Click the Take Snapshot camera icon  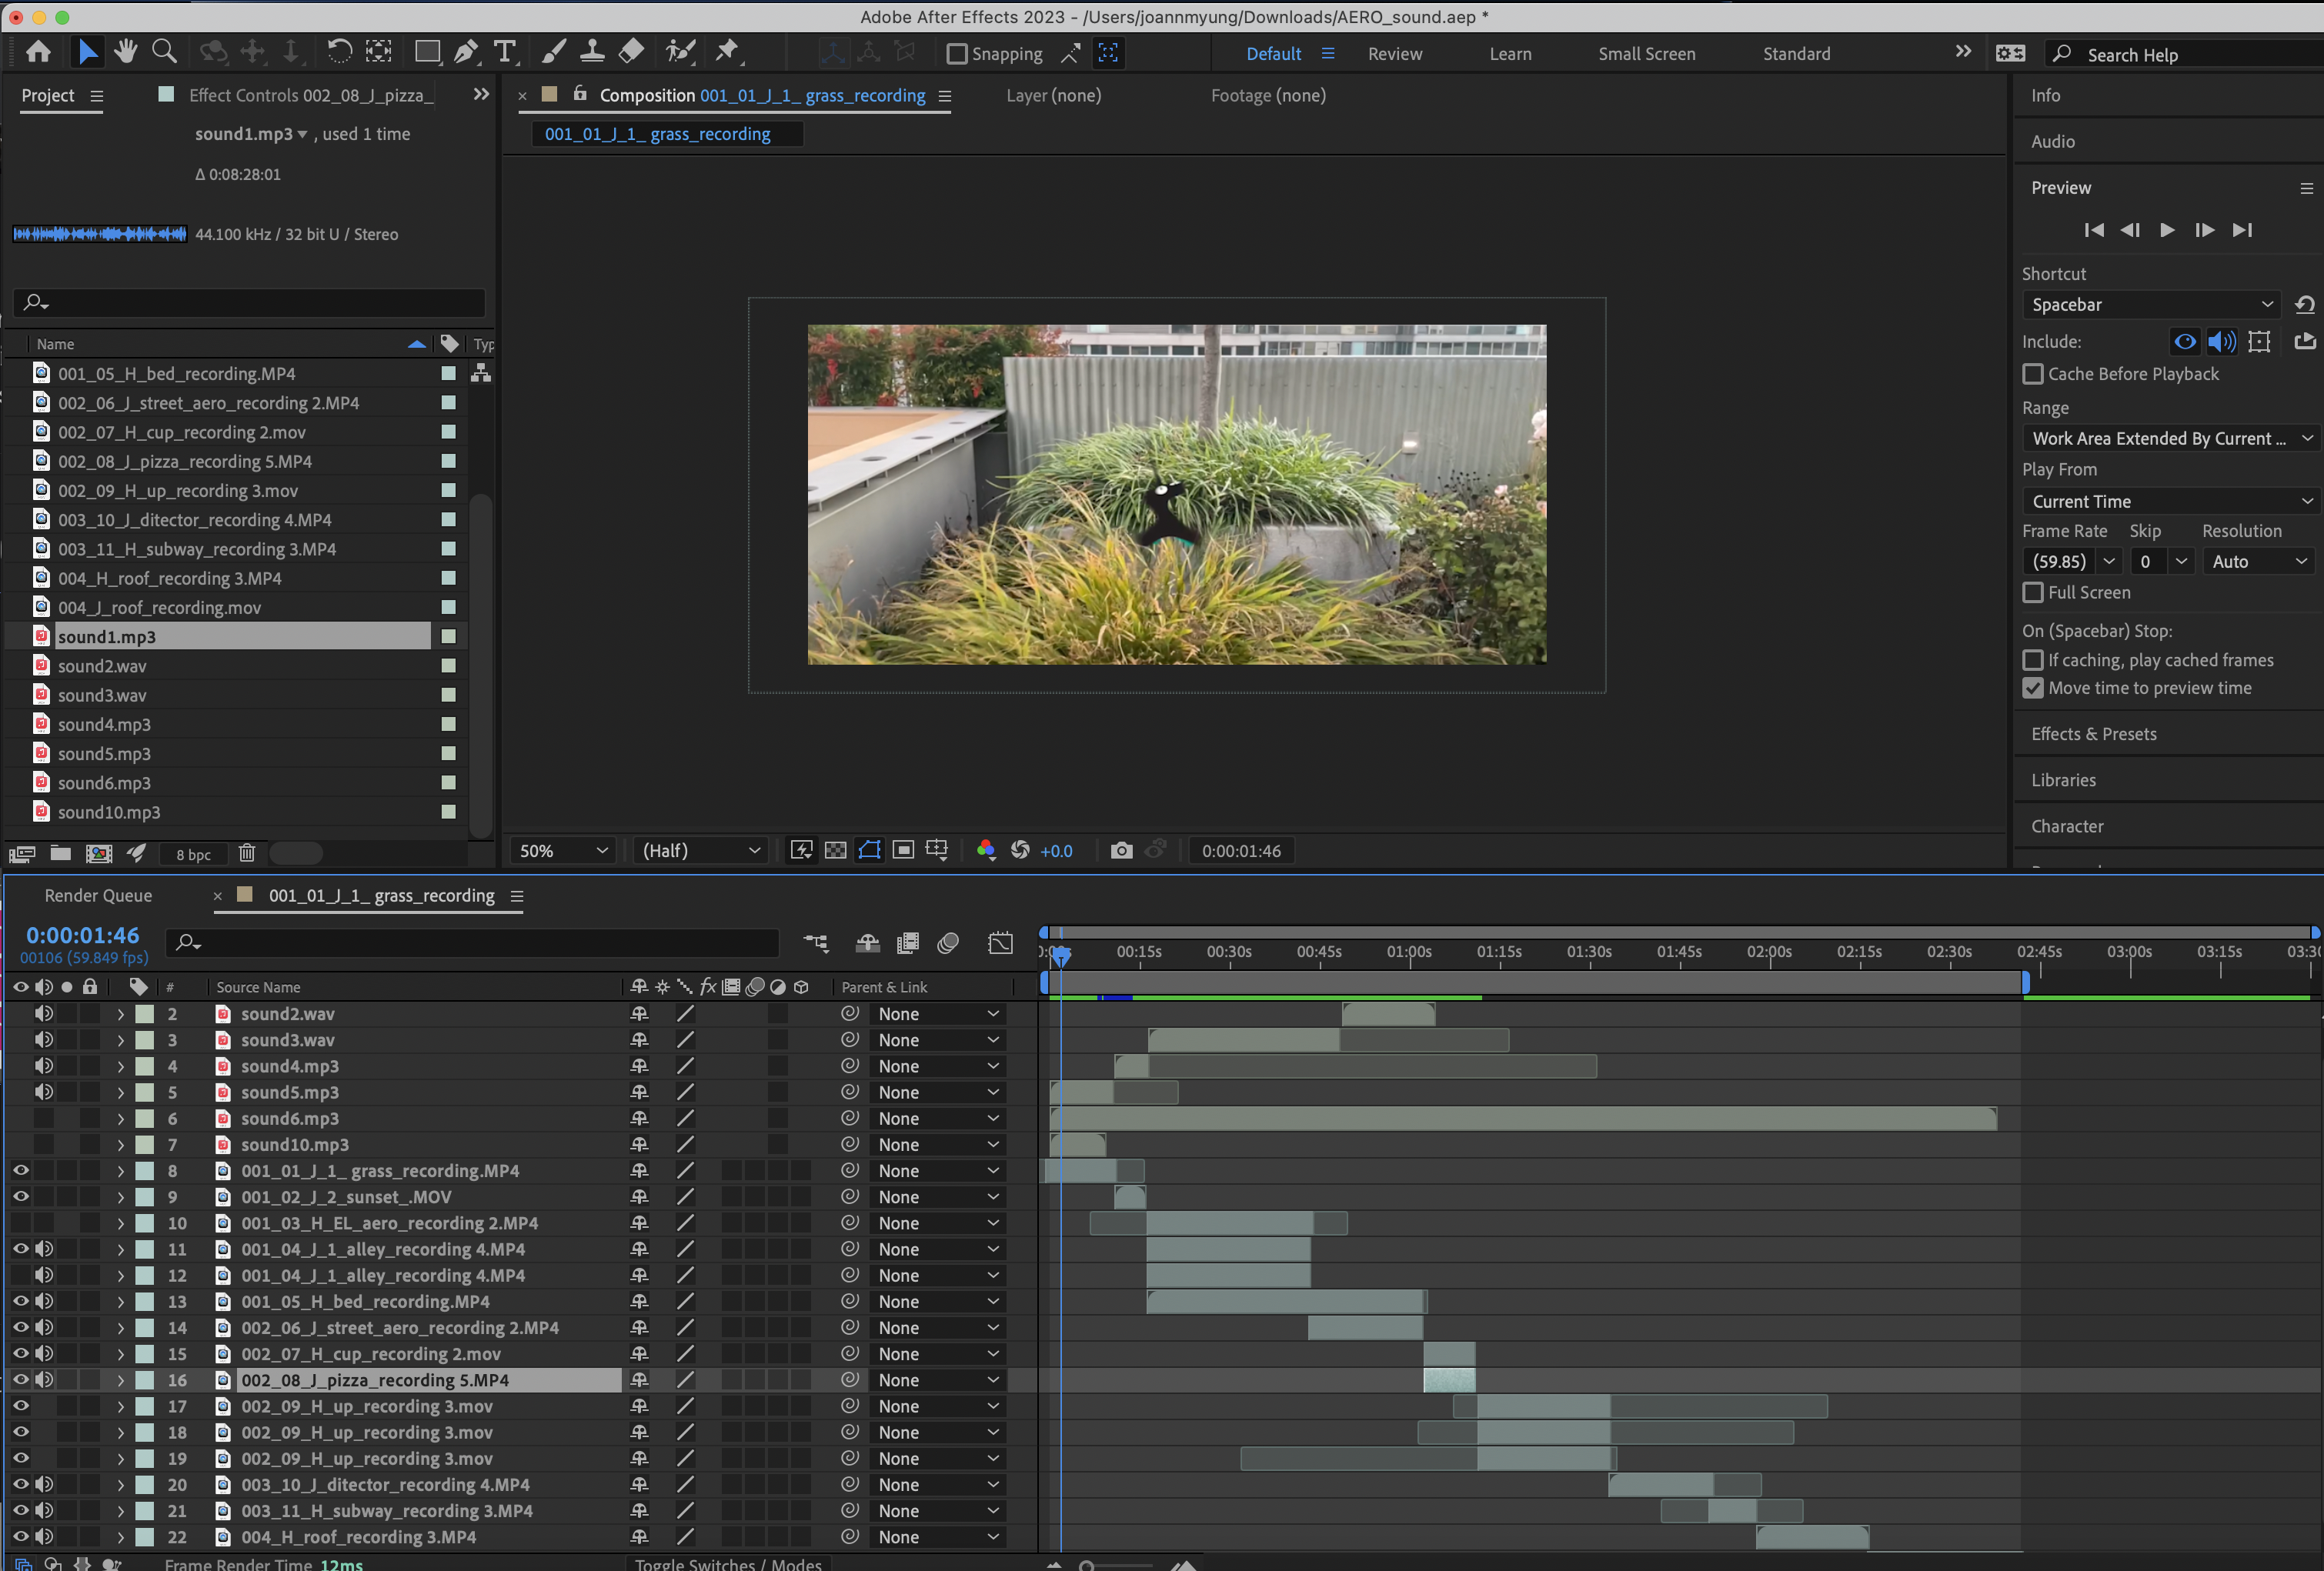(1121, 851)
